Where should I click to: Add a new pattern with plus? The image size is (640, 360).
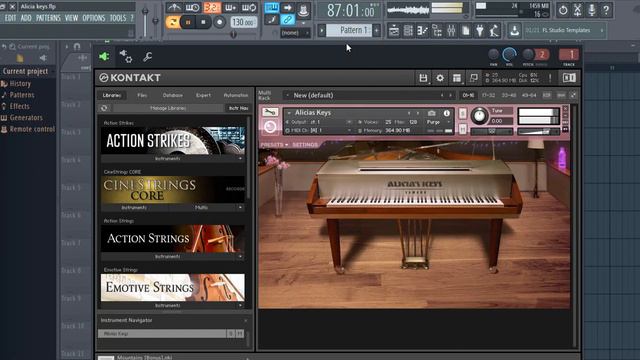[377, 30]
